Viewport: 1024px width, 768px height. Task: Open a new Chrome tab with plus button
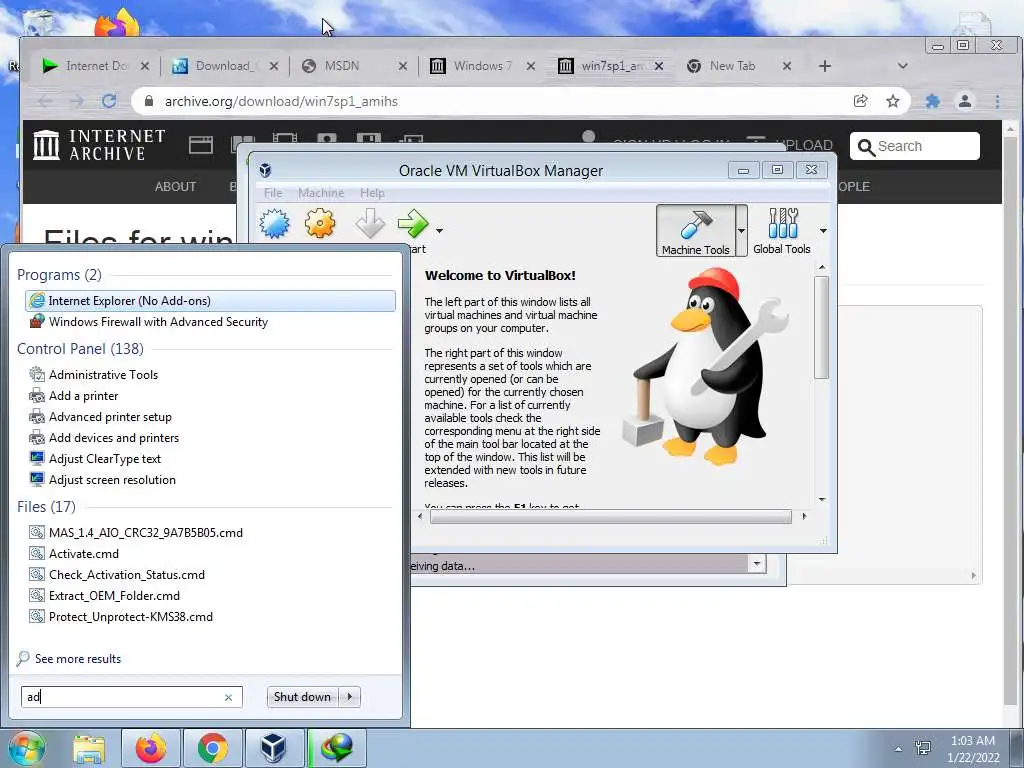[825, 66]
